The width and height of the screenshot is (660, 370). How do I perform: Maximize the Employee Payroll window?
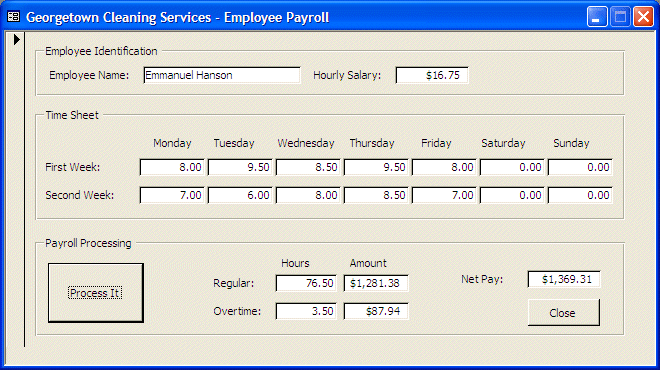(x=620, y=17)
